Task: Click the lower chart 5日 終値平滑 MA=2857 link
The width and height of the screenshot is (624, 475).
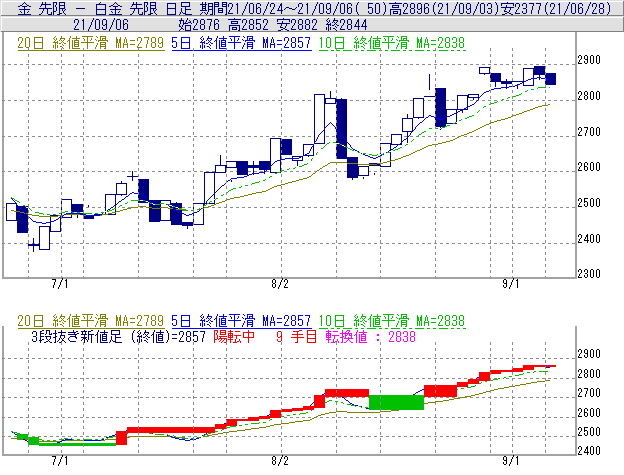Action: point(241,321)
